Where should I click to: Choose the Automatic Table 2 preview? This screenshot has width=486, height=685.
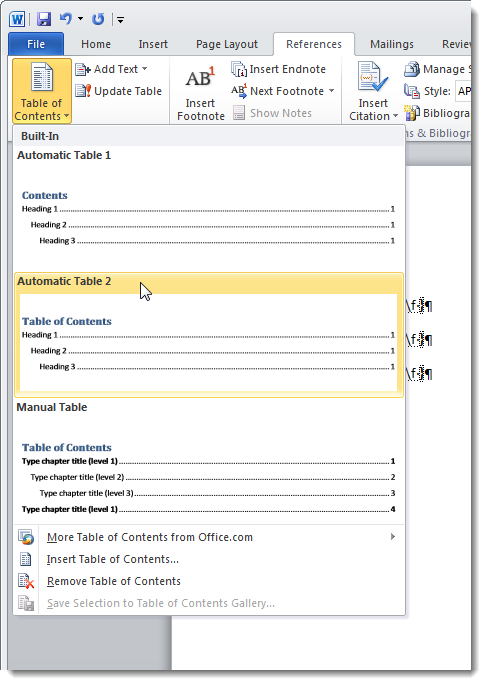pos(208,342)
